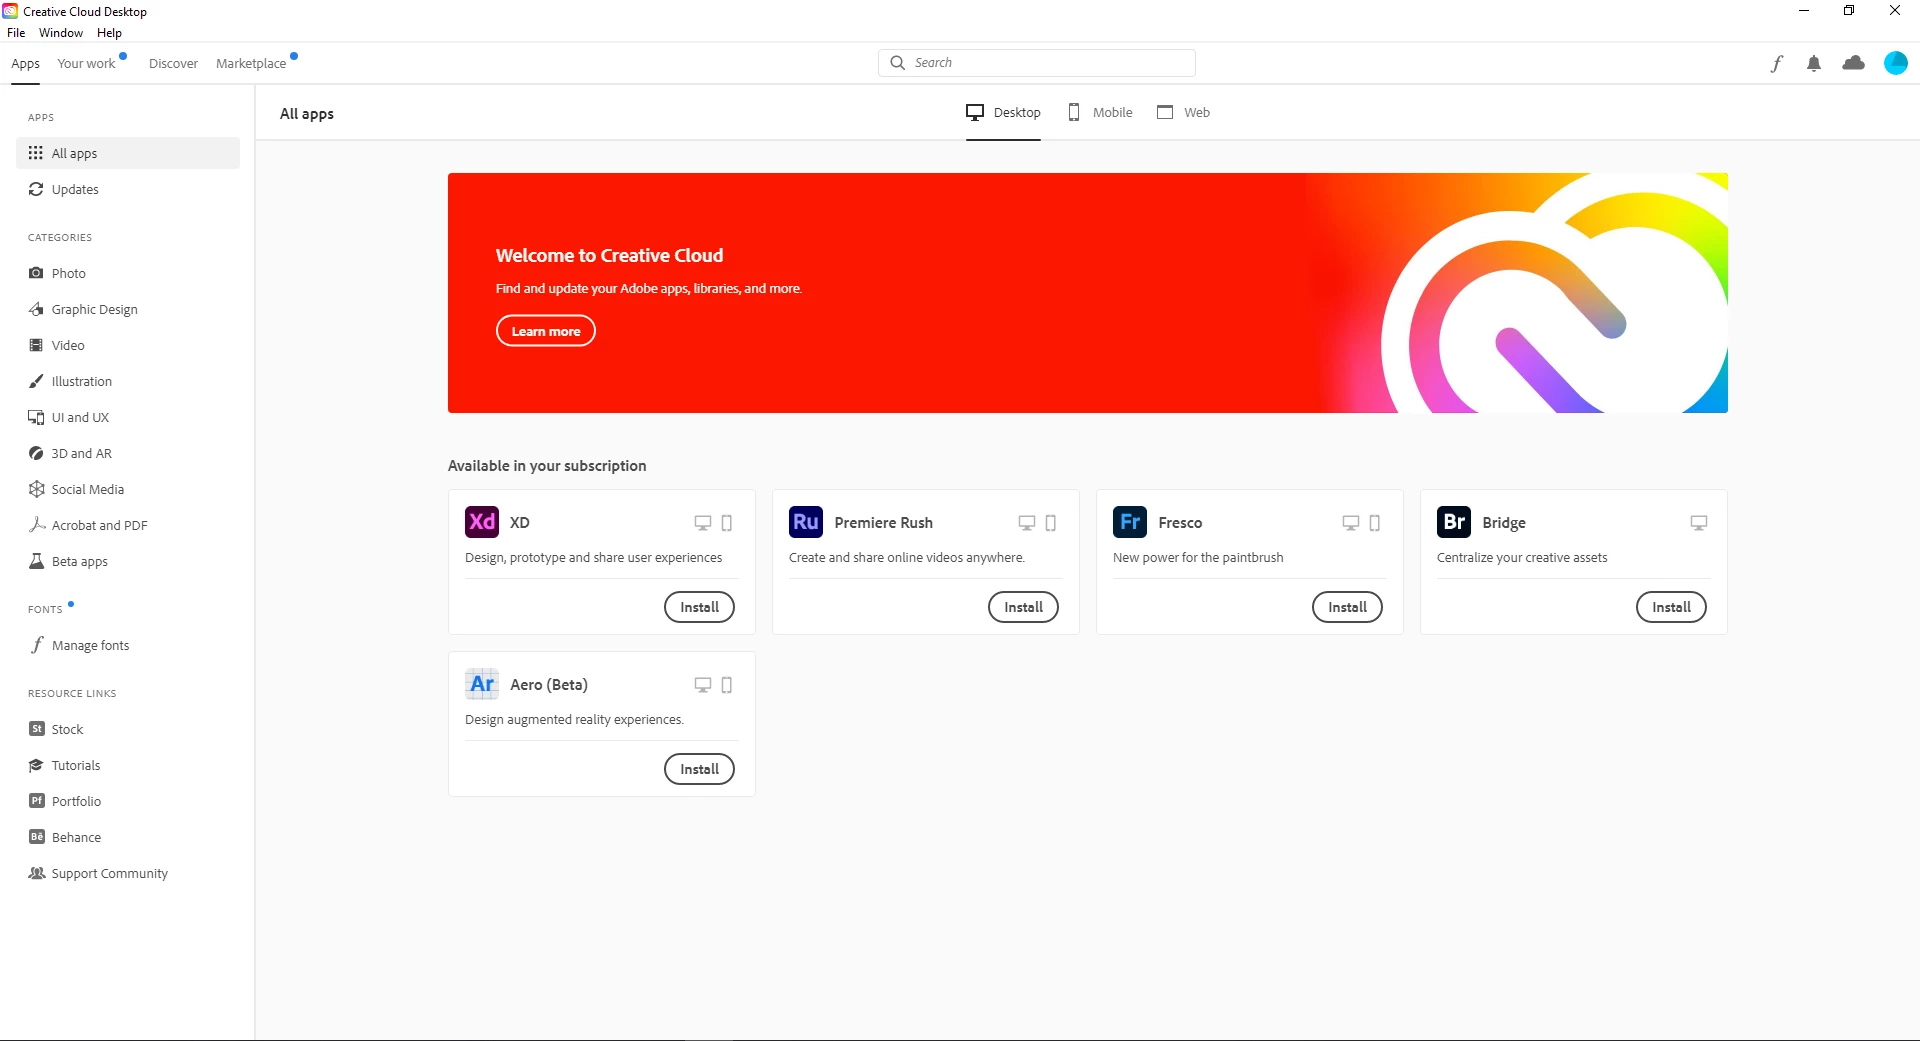The width and height of the screenshot is (1920, 1041).
Task: Open the Behance resource link
Action: coord(128,837)
